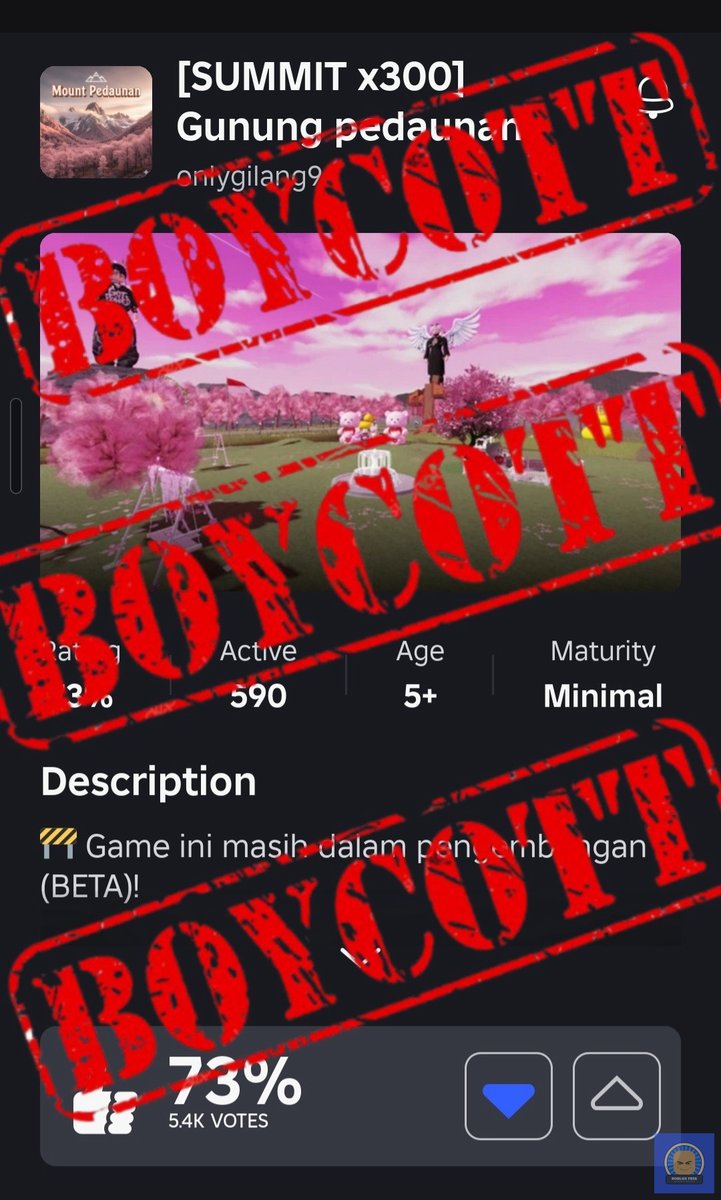Tap the Age 5+ rating info
Image resolution: width=721 pixels, height=1200 pixels.
[x=420, y=675]
